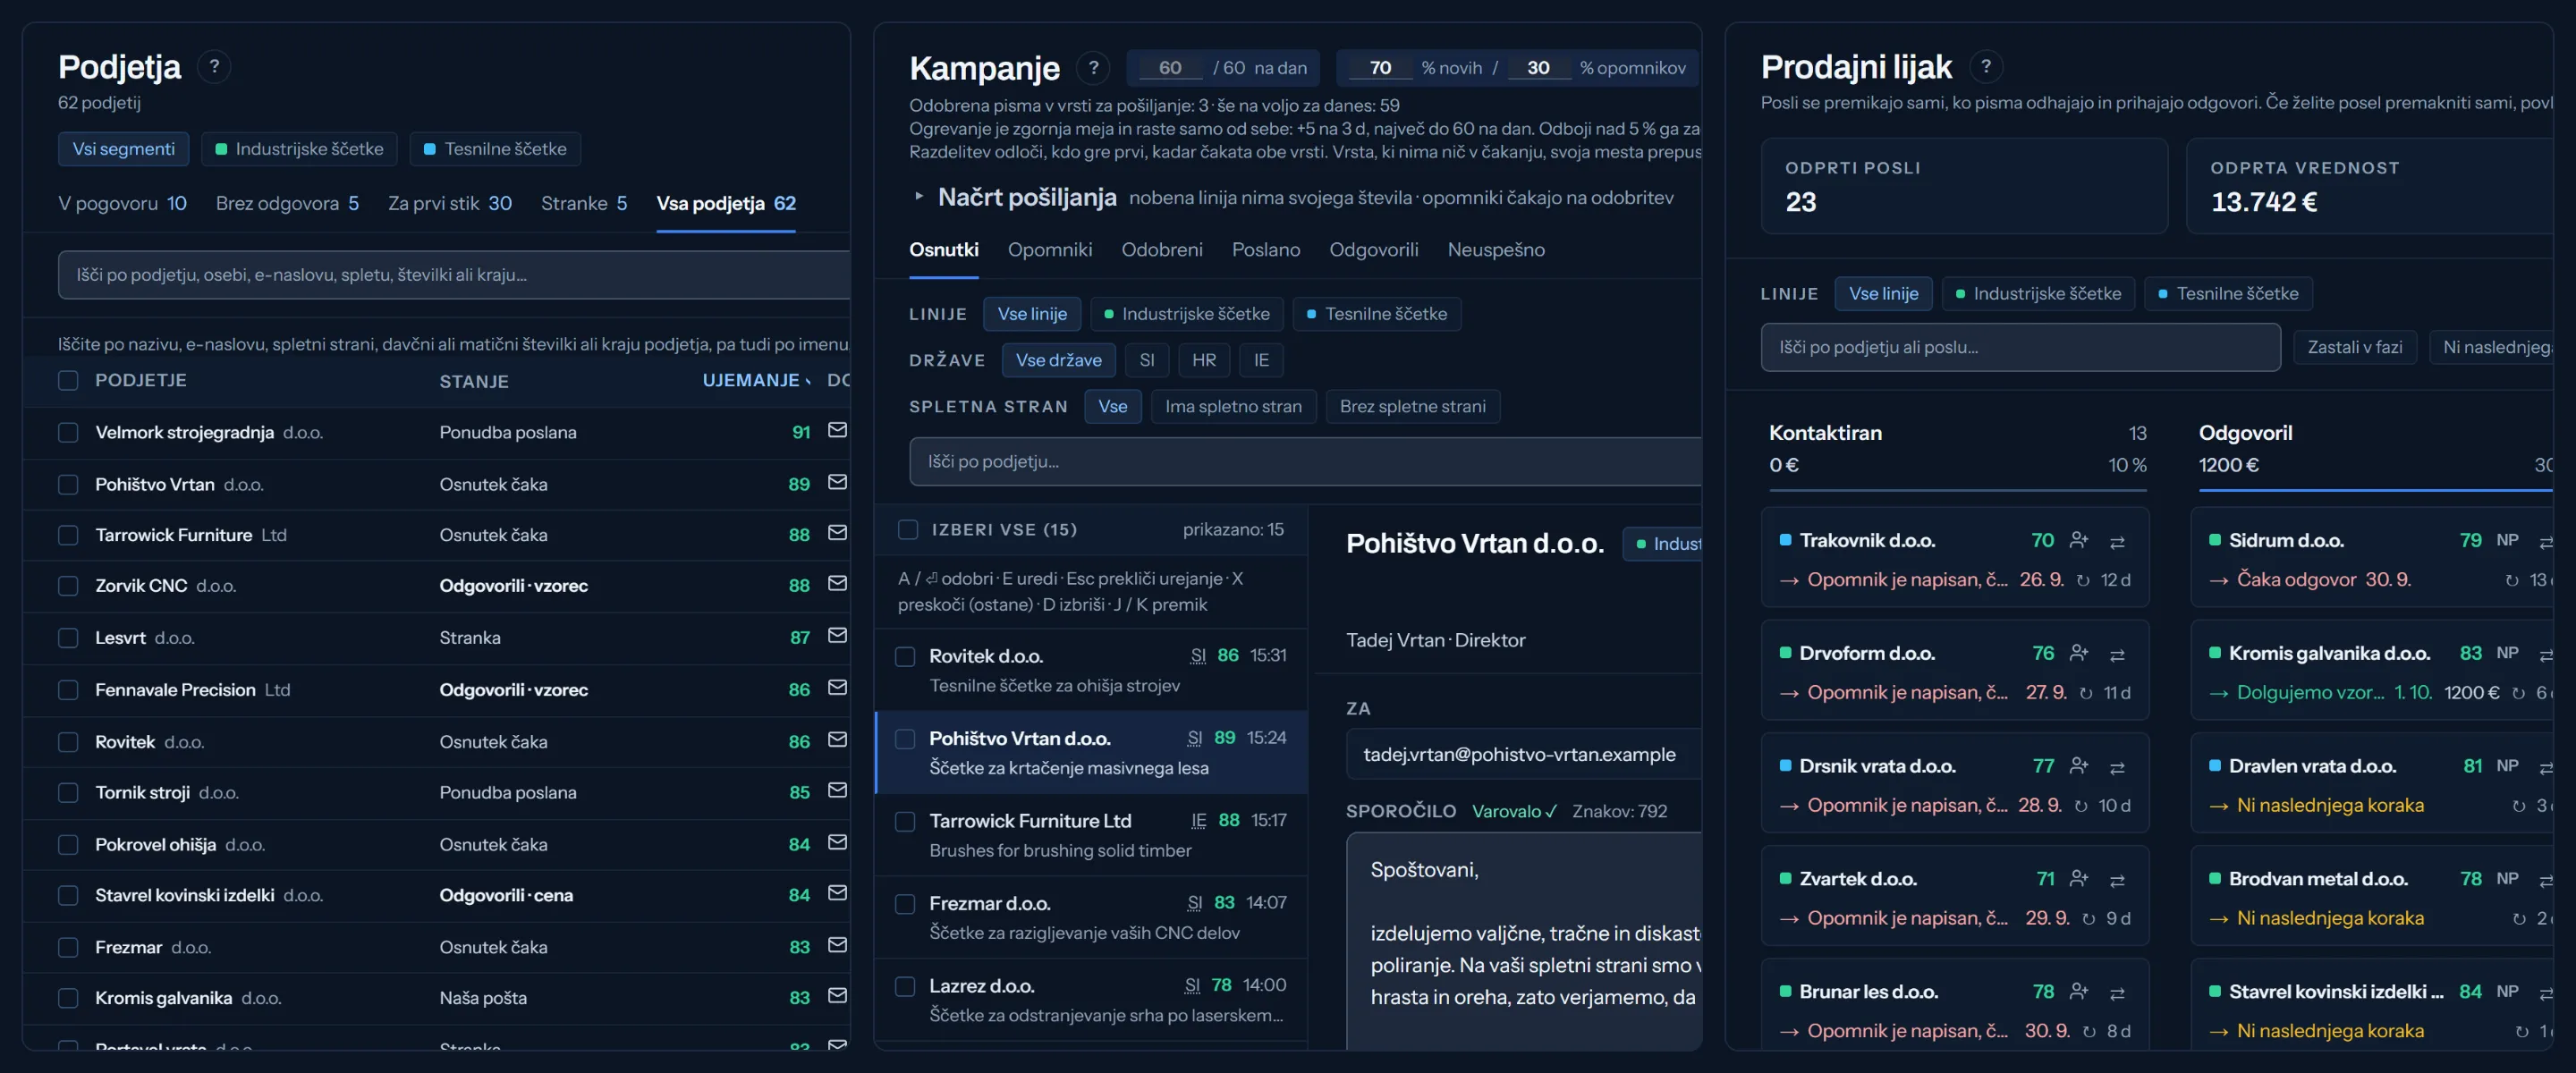Viewport: 2576px width, 1073px height.
Task: Check the Rovitek d.o.o. draft checkbox
Action: coord(905,657)
